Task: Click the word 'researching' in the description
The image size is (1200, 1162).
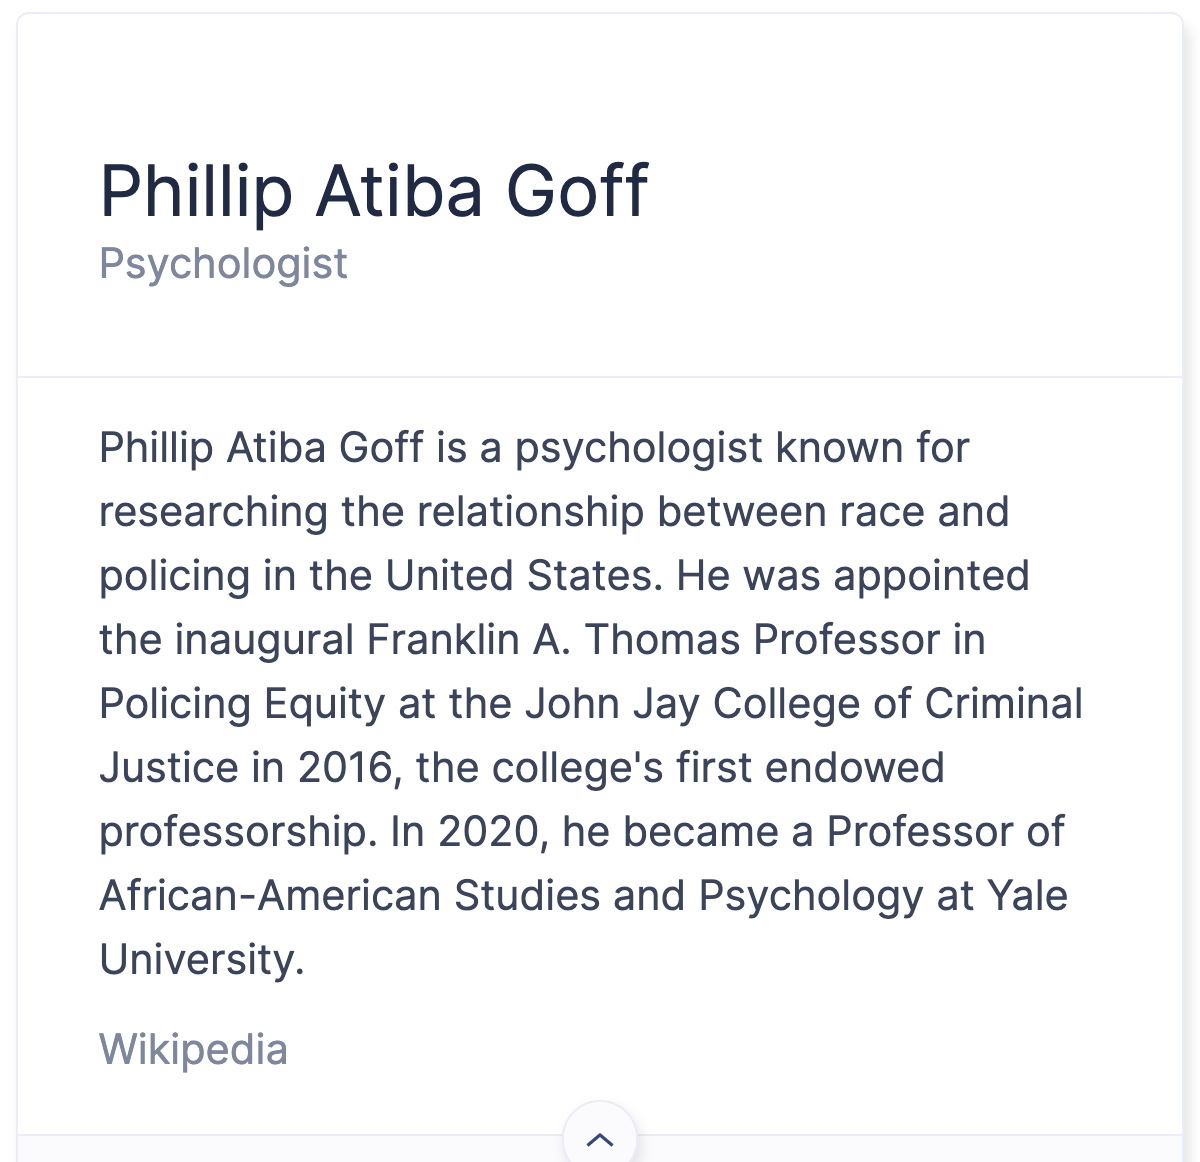Action: [213, 512]
